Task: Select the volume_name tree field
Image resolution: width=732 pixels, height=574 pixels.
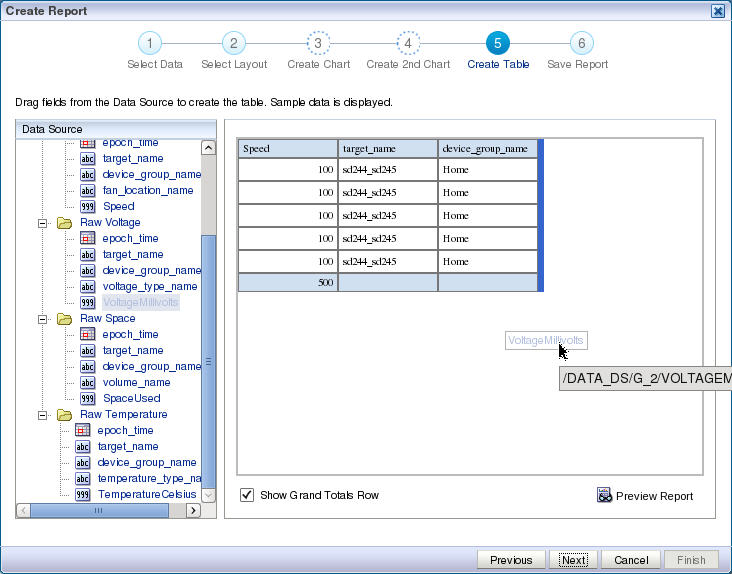Action: 136,383
